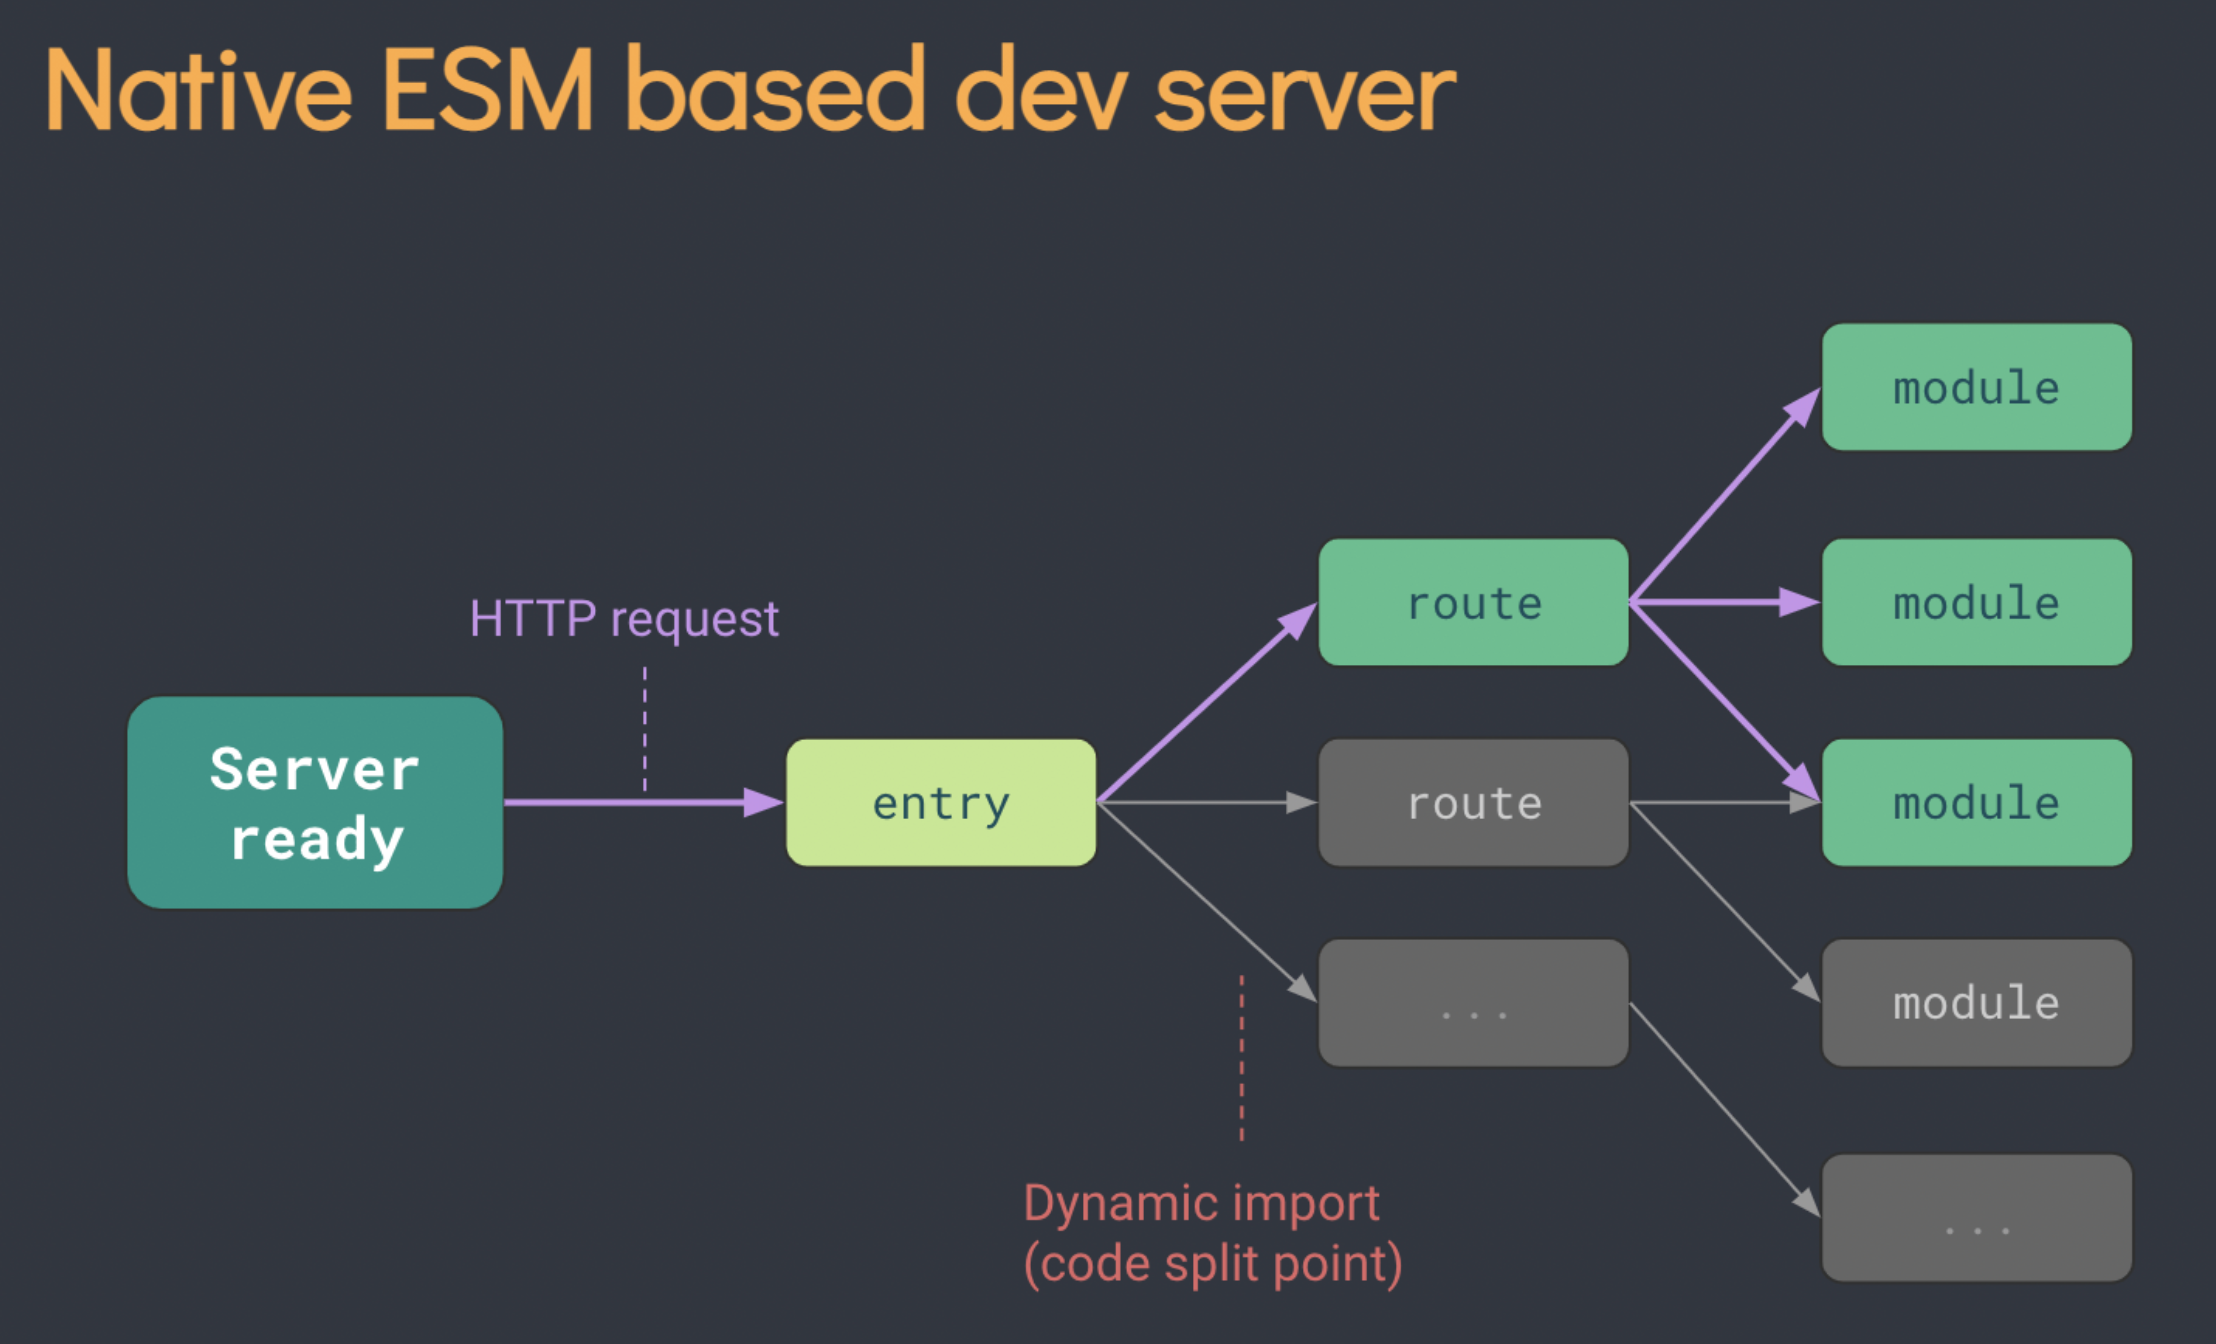Click the gray arrowhead pointing at the gray module
The height and width of the screenshot is (1344, 2216).
click(1806, 988)
